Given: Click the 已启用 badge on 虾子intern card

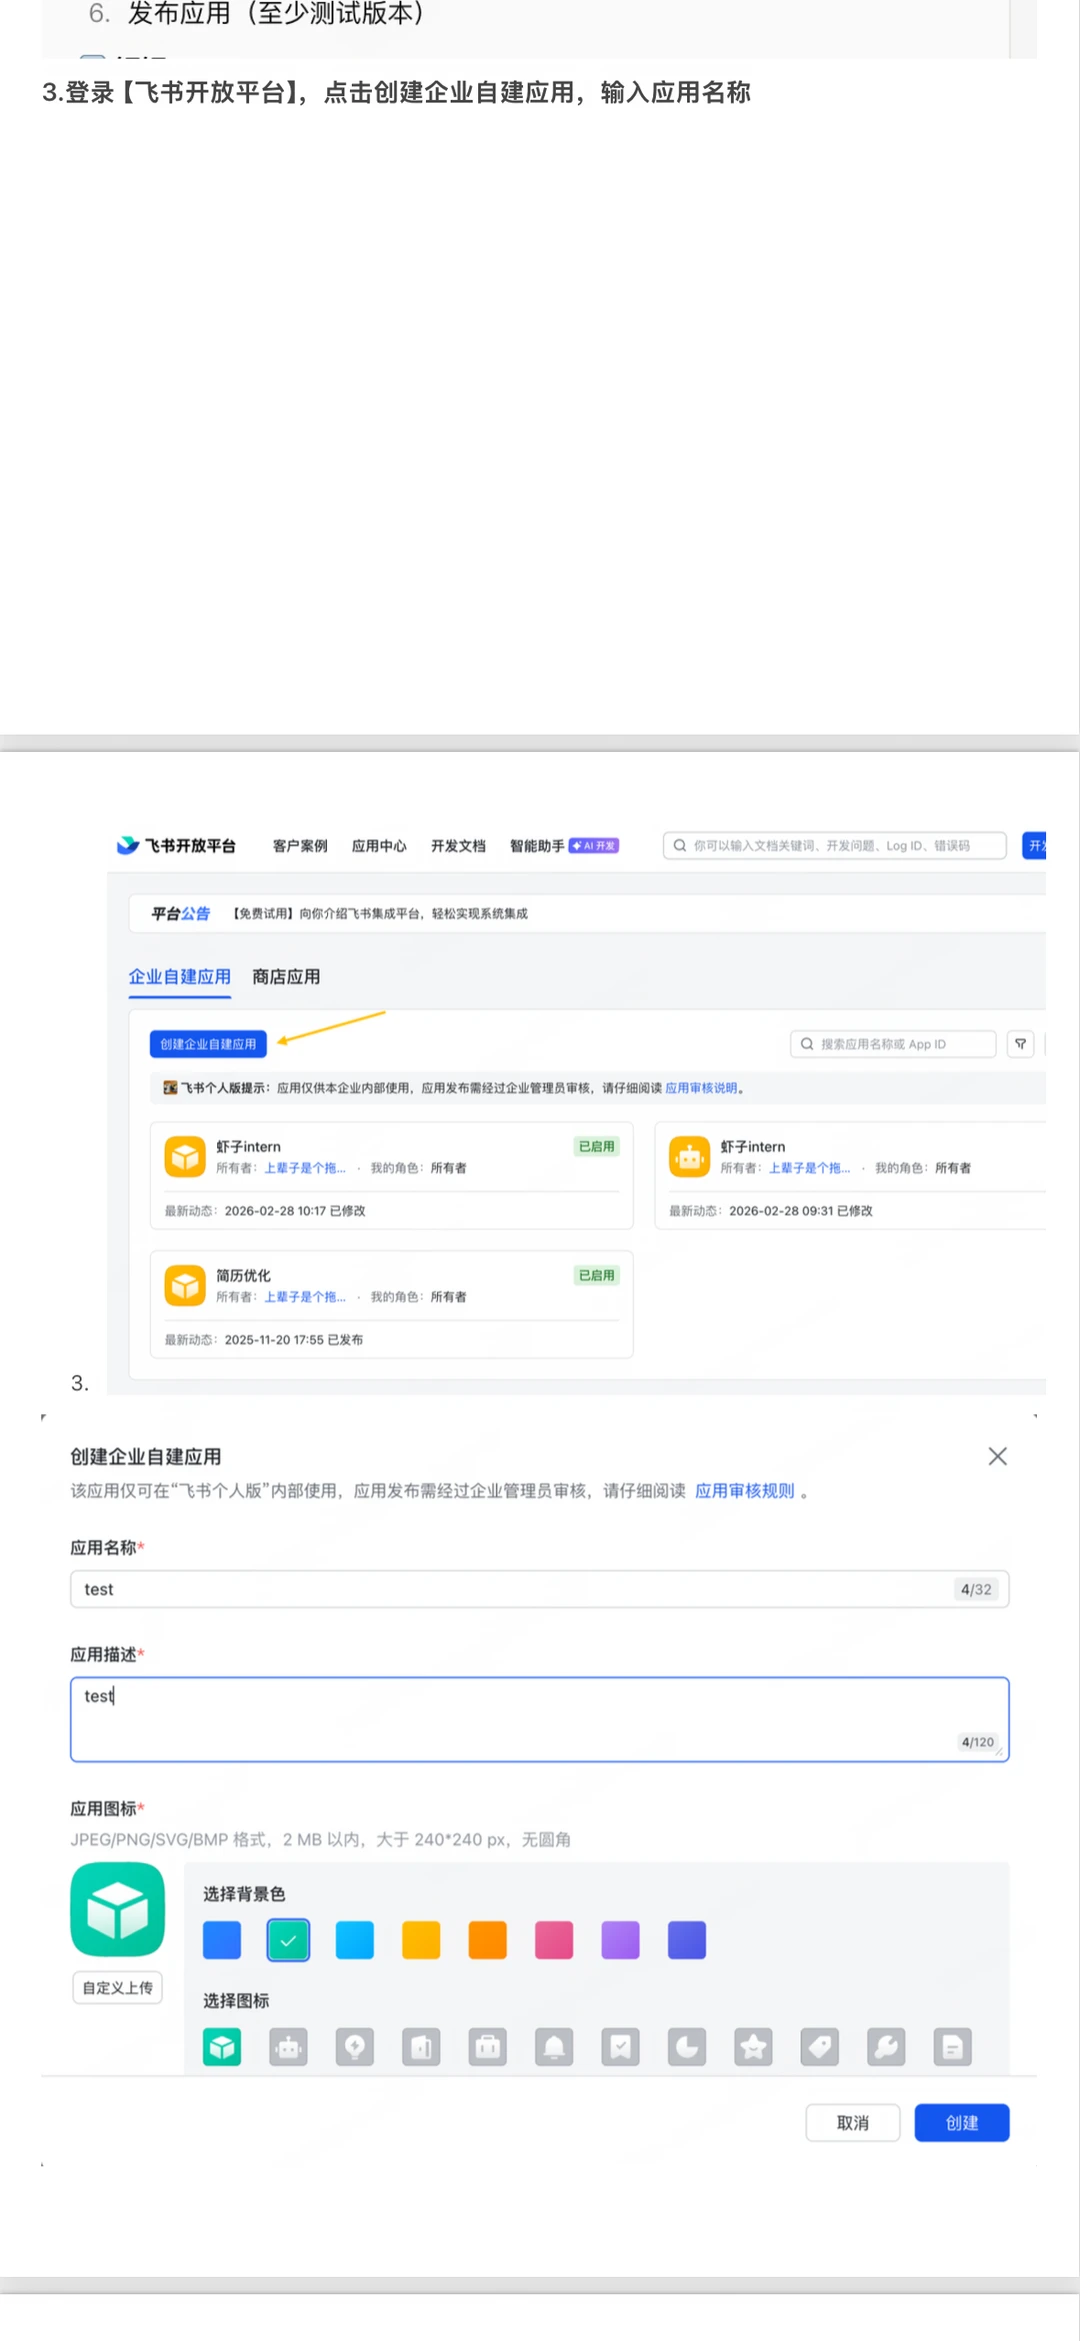Looking at the screenshot, I should coord(597,1146).
